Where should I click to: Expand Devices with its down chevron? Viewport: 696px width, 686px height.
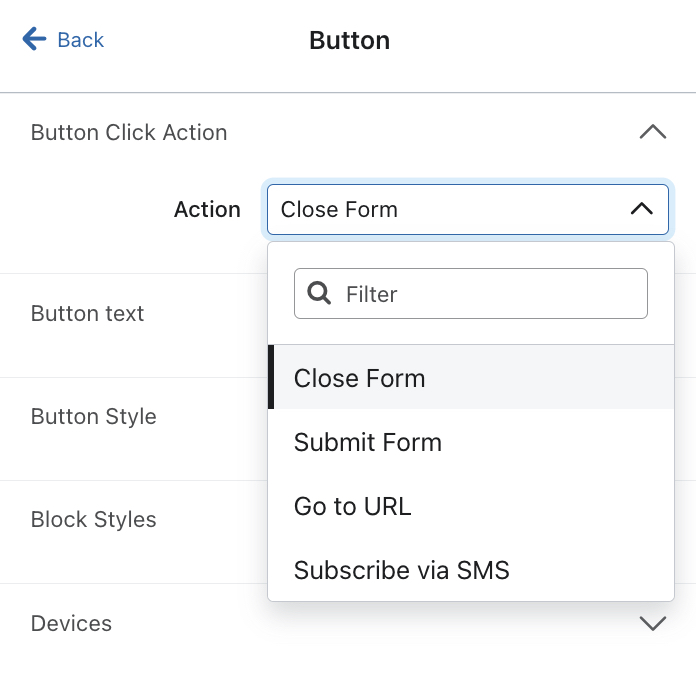pyautogui.click(x=652, y=623)
